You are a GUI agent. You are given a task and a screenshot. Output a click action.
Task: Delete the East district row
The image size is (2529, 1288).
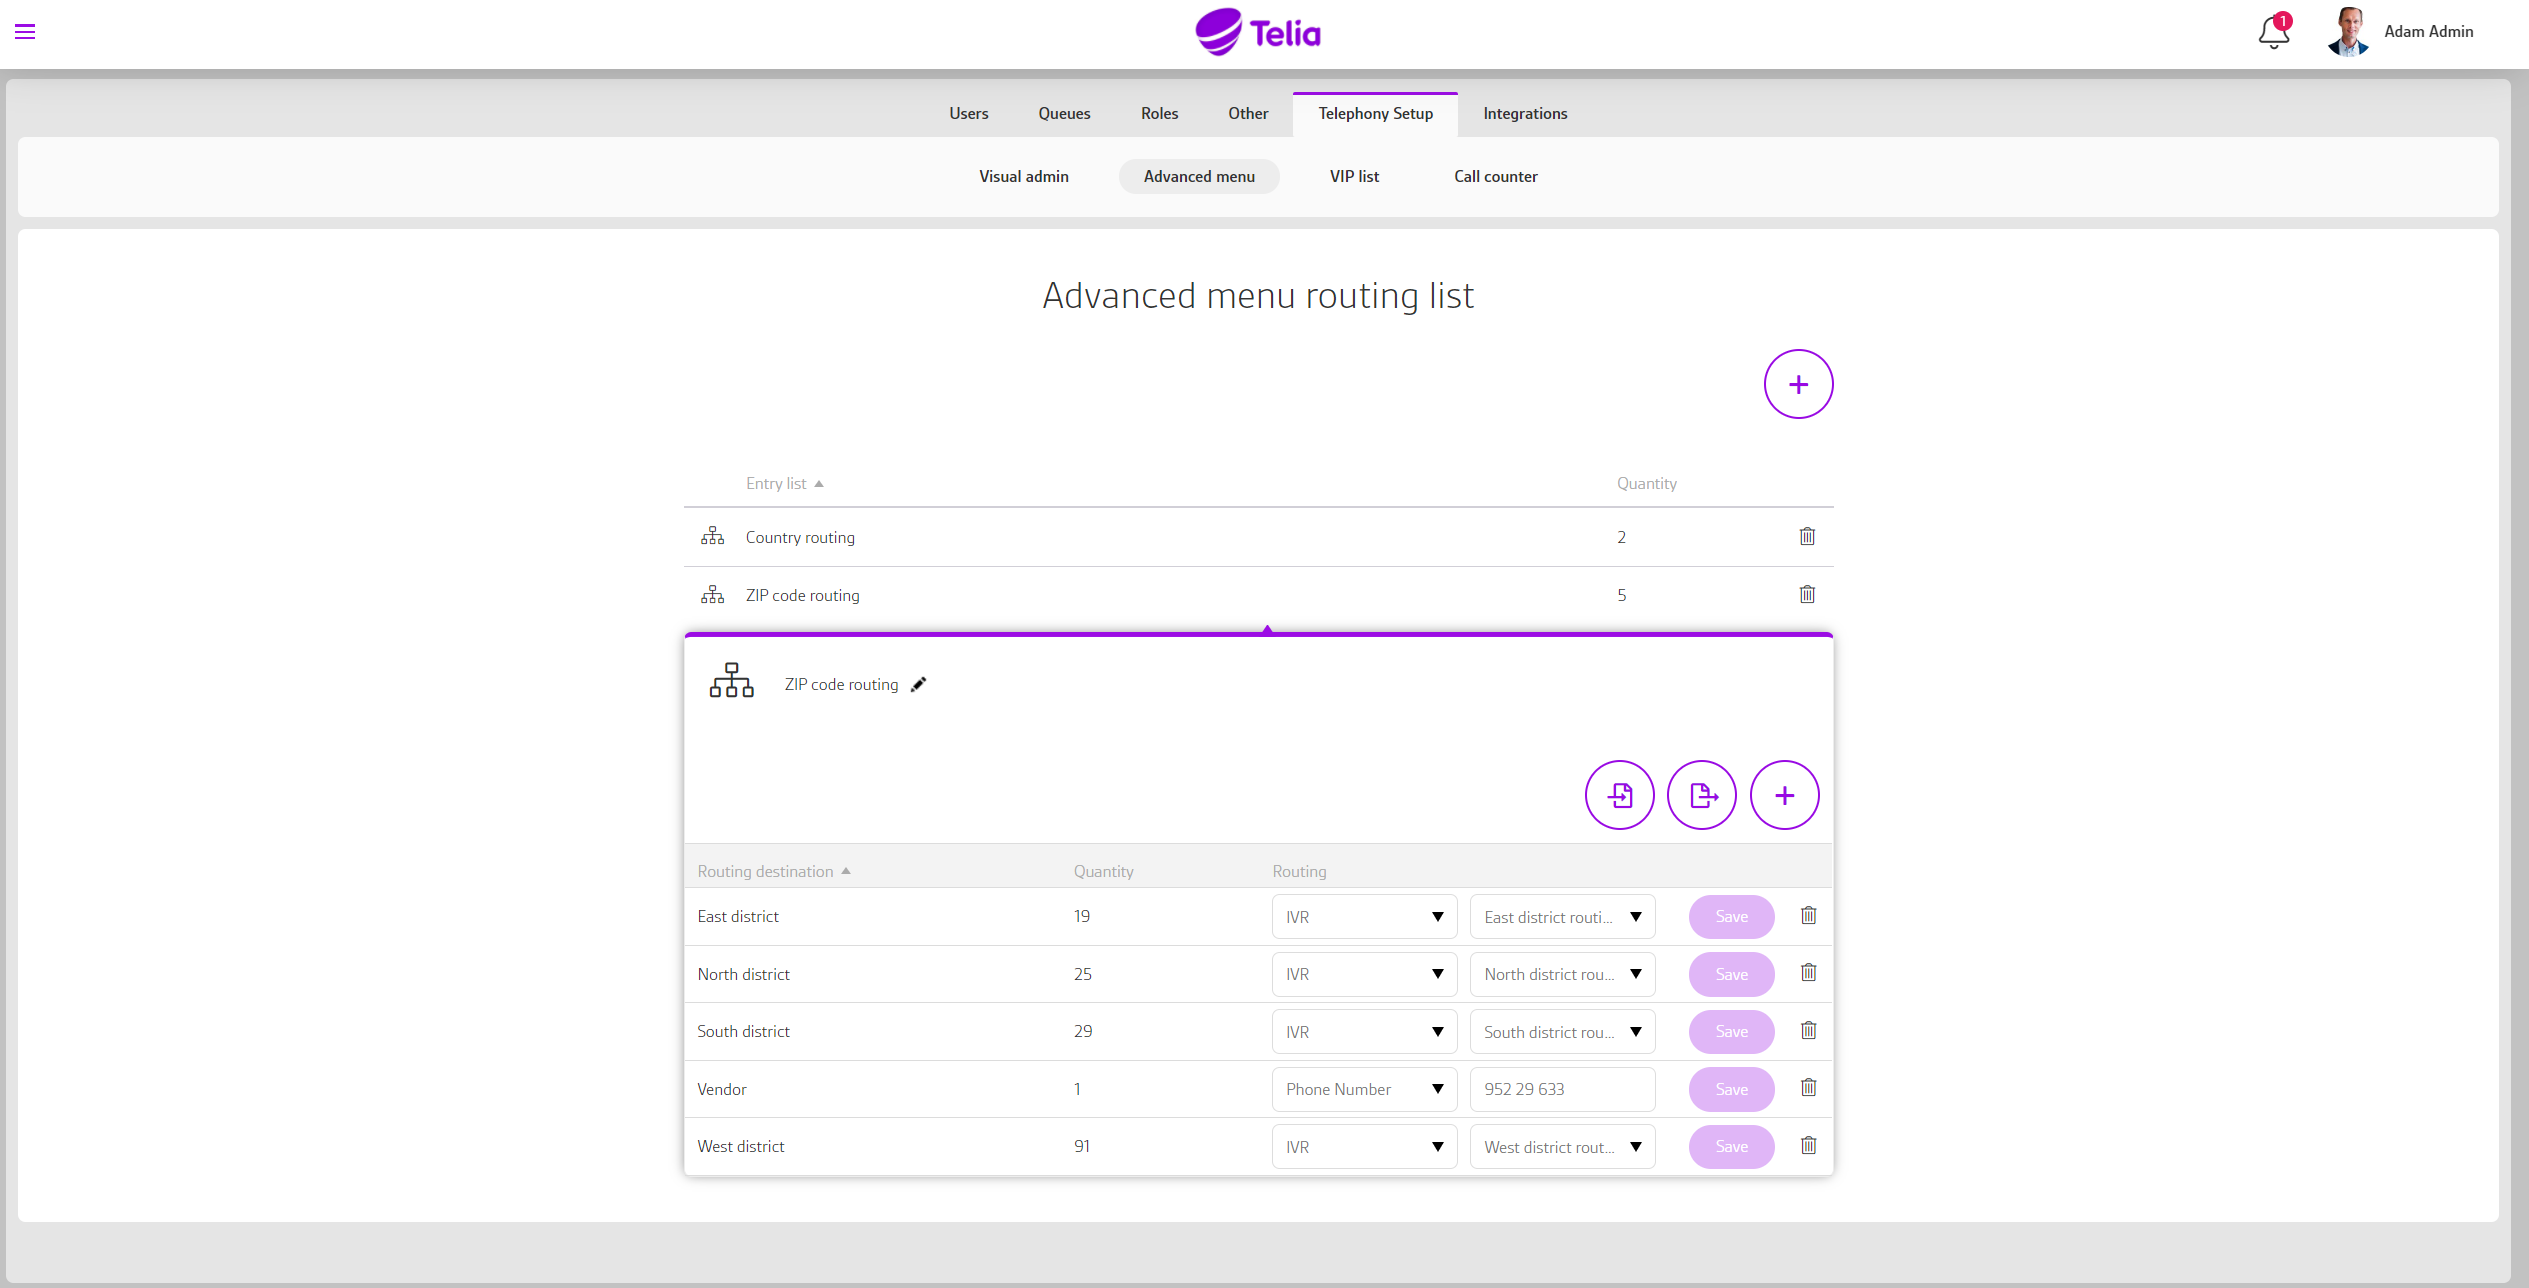(x=1808, y=916)
